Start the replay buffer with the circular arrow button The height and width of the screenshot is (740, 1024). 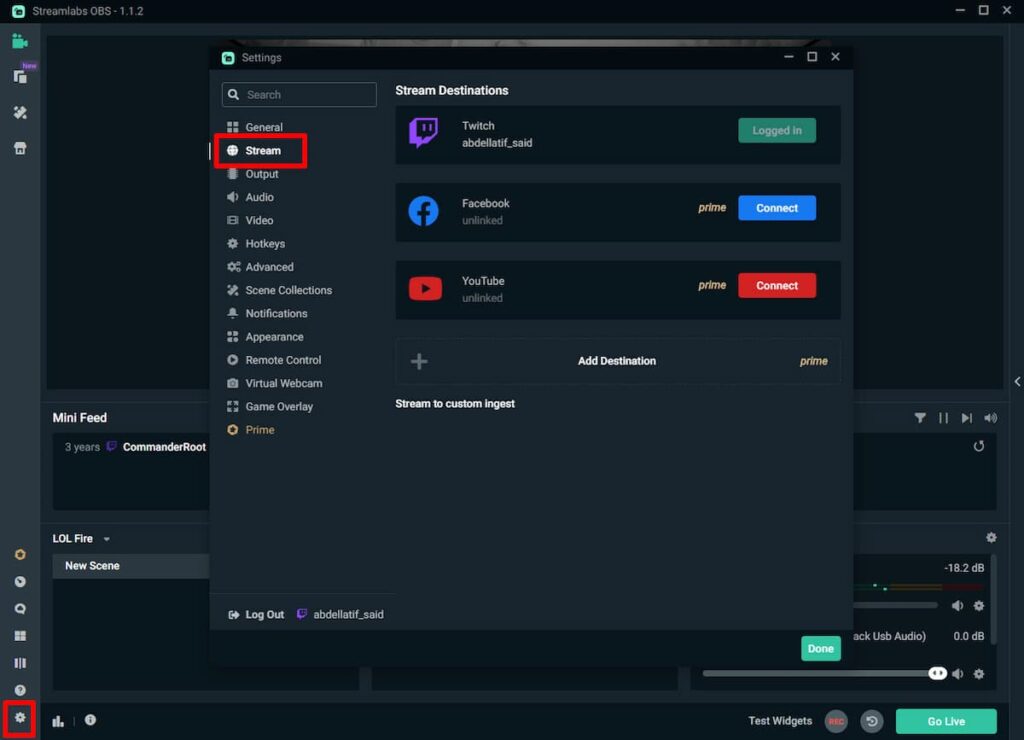click(x=871, y=721)
